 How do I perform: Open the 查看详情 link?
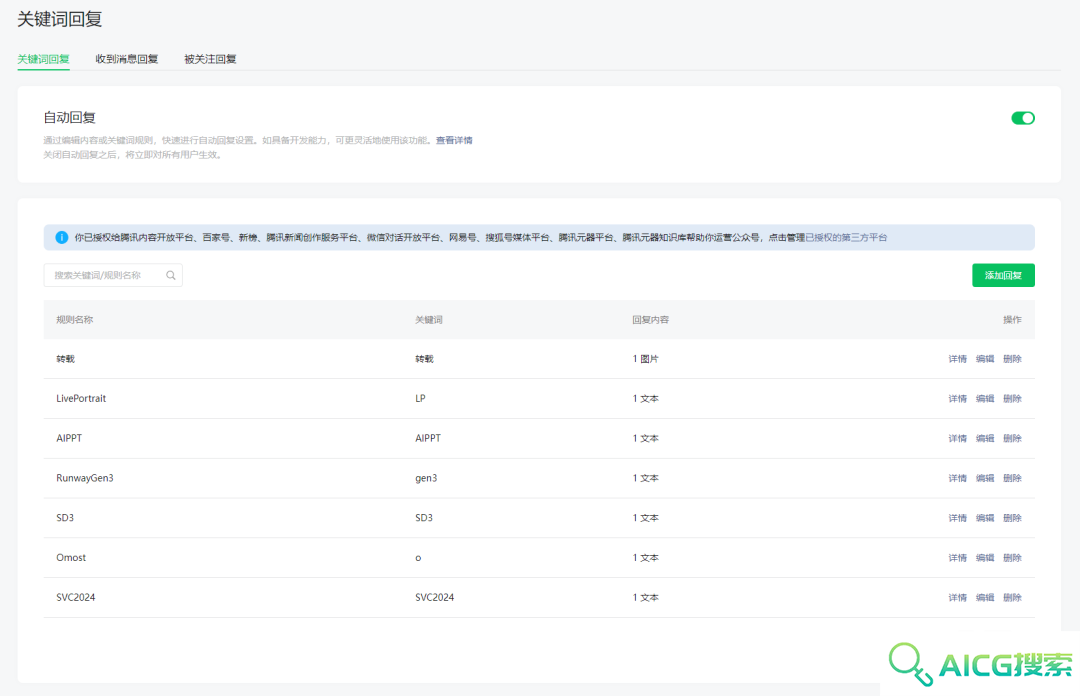[x=454, y=140]
